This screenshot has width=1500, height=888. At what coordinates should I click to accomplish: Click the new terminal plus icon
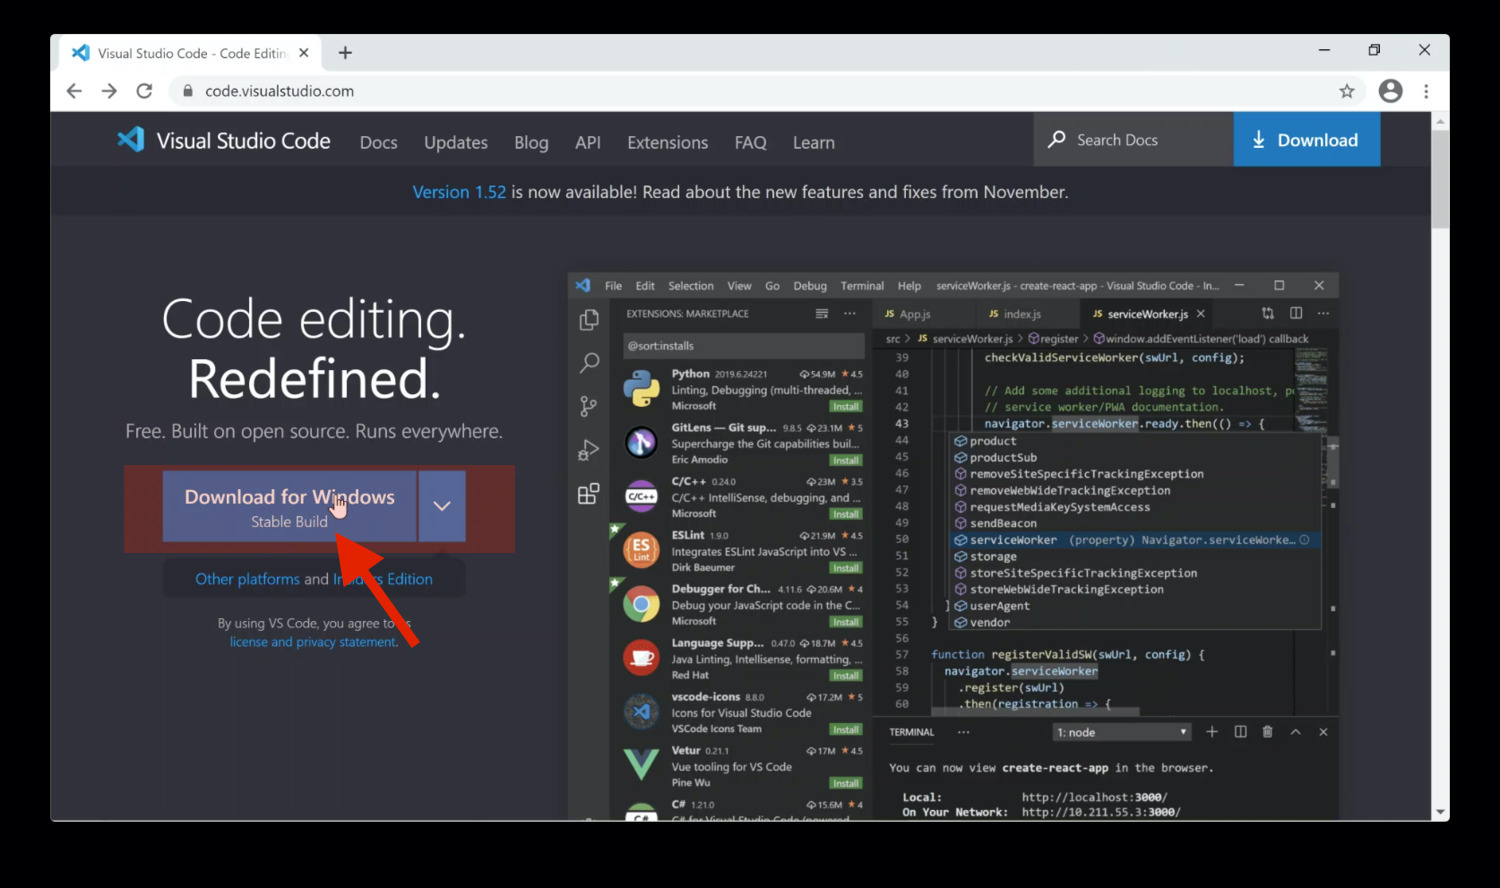coord(1212,732)
